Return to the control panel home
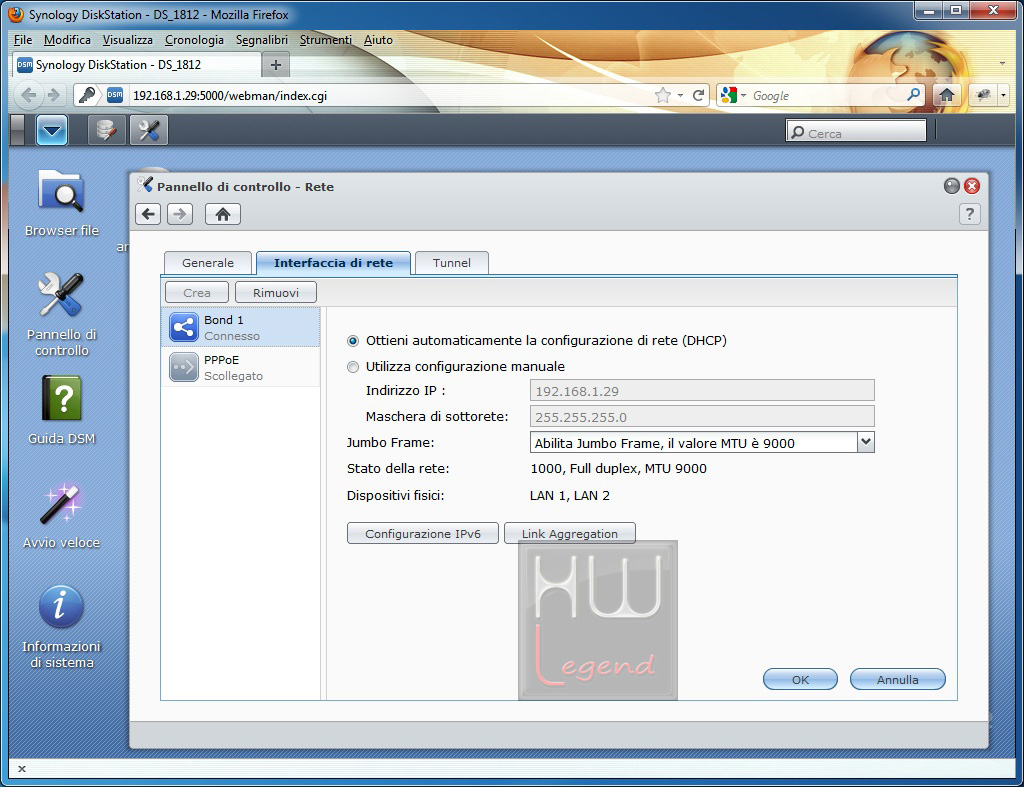 [x=223, y=214]
